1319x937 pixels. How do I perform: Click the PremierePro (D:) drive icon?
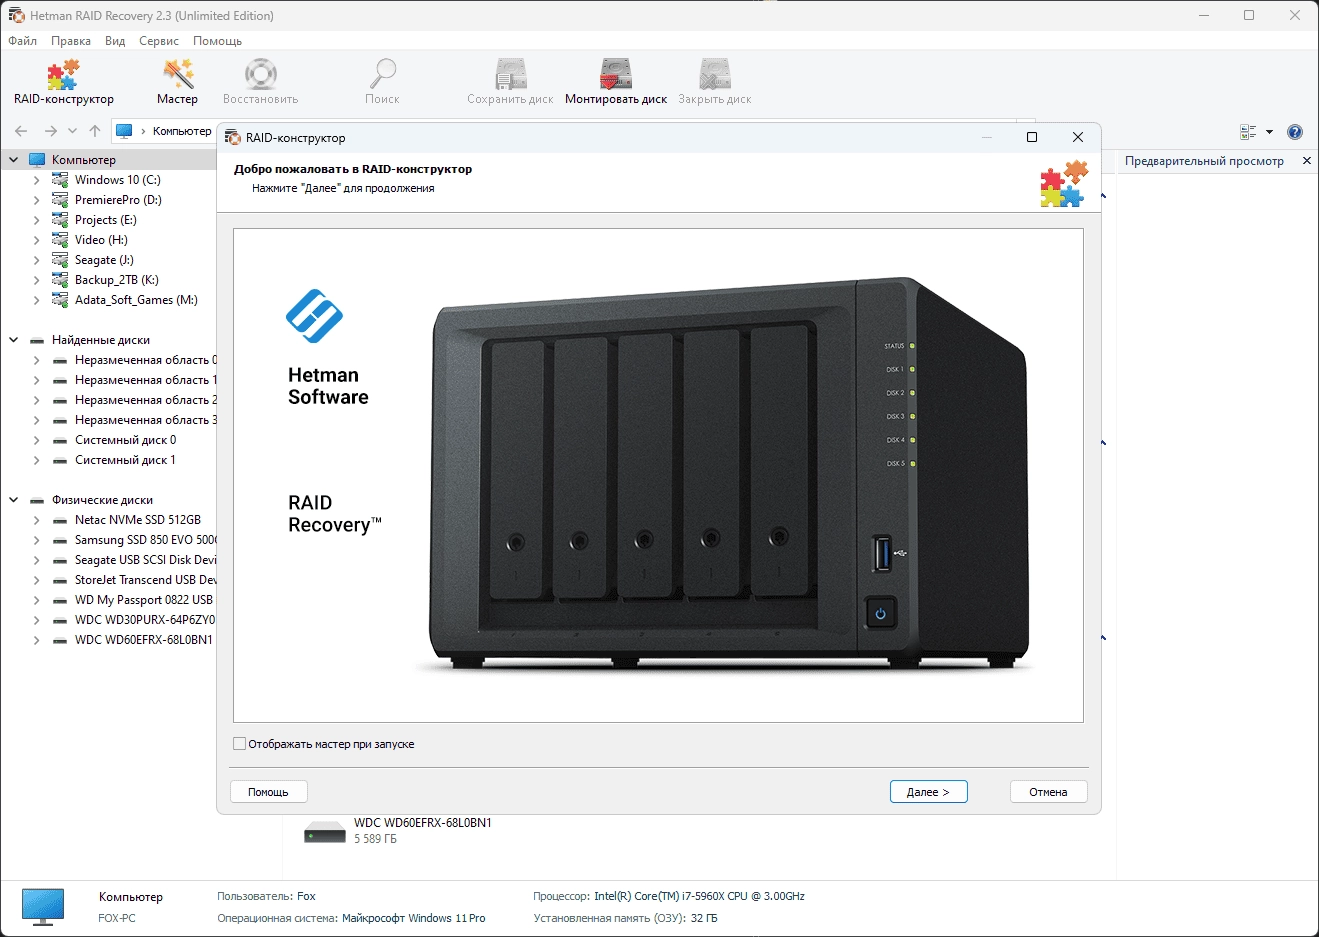(60, 200)
